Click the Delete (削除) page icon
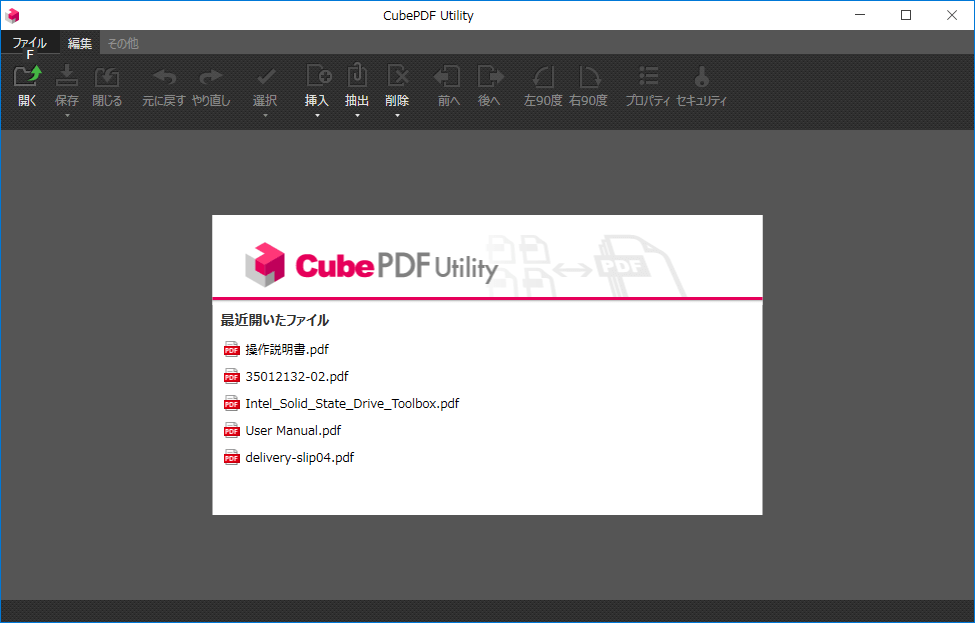This screenshot has width=975, height=623. [x=397, y=77]
